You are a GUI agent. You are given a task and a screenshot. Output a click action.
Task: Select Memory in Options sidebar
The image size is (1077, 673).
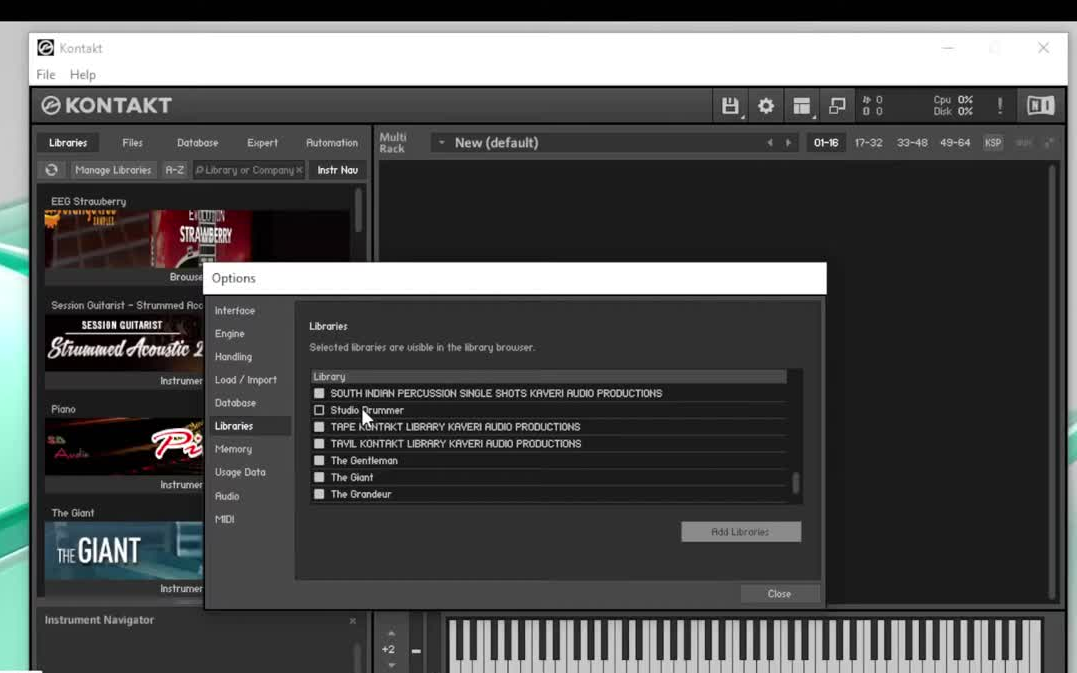(234, 449)
